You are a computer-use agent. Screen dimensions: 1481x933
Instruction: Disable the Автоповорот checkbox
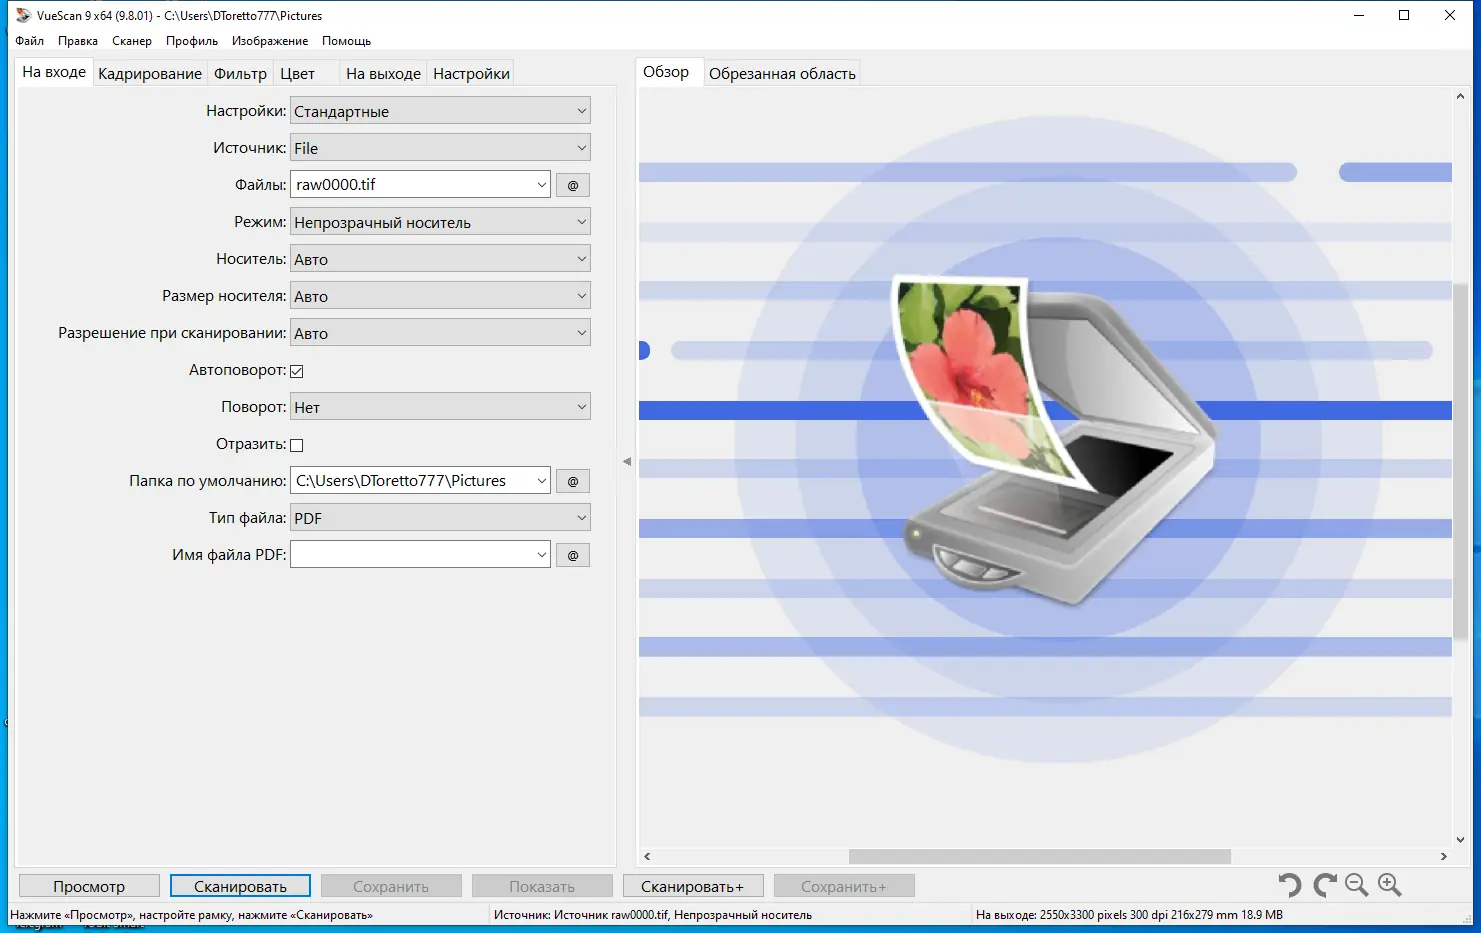tap(297, 370)
